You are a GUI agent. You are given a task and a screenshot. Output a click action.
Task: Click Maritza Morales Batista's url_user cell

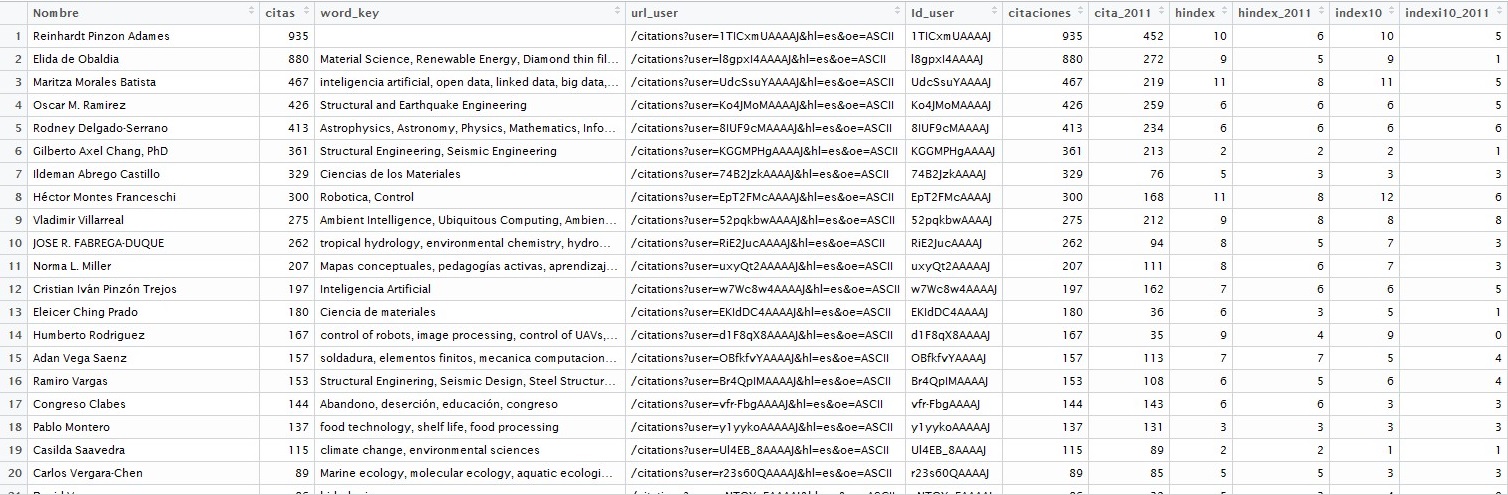763,82
